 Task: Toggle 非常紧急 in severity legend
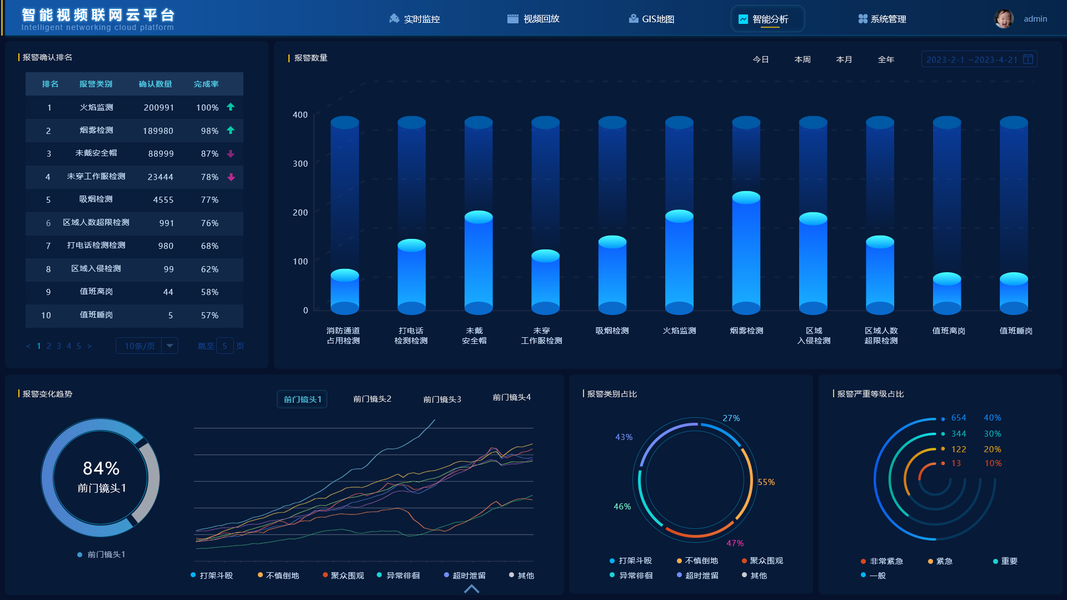click(x=882, y=561)
